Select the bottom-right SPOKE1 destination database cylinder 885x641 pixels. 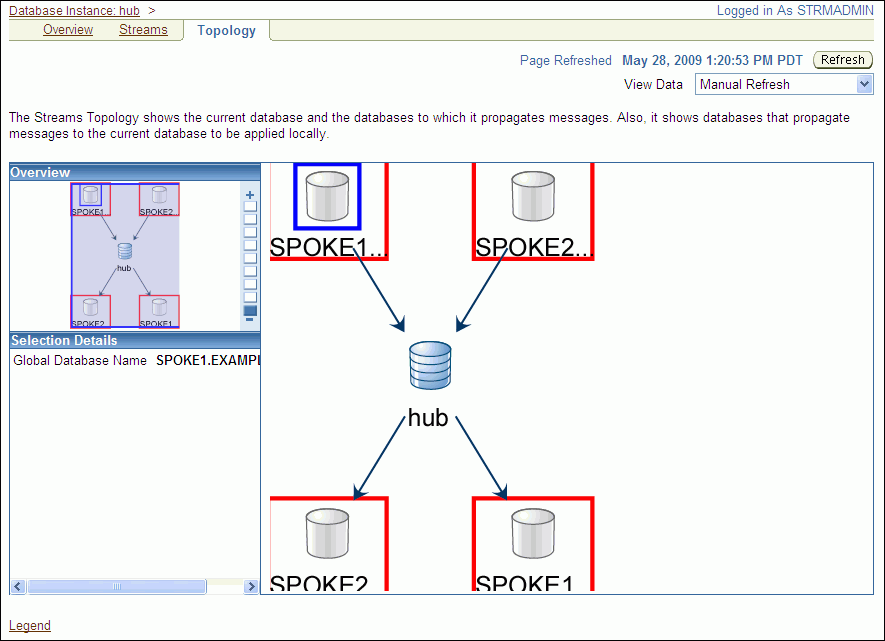pyautogui.click(x=533, y=533)
